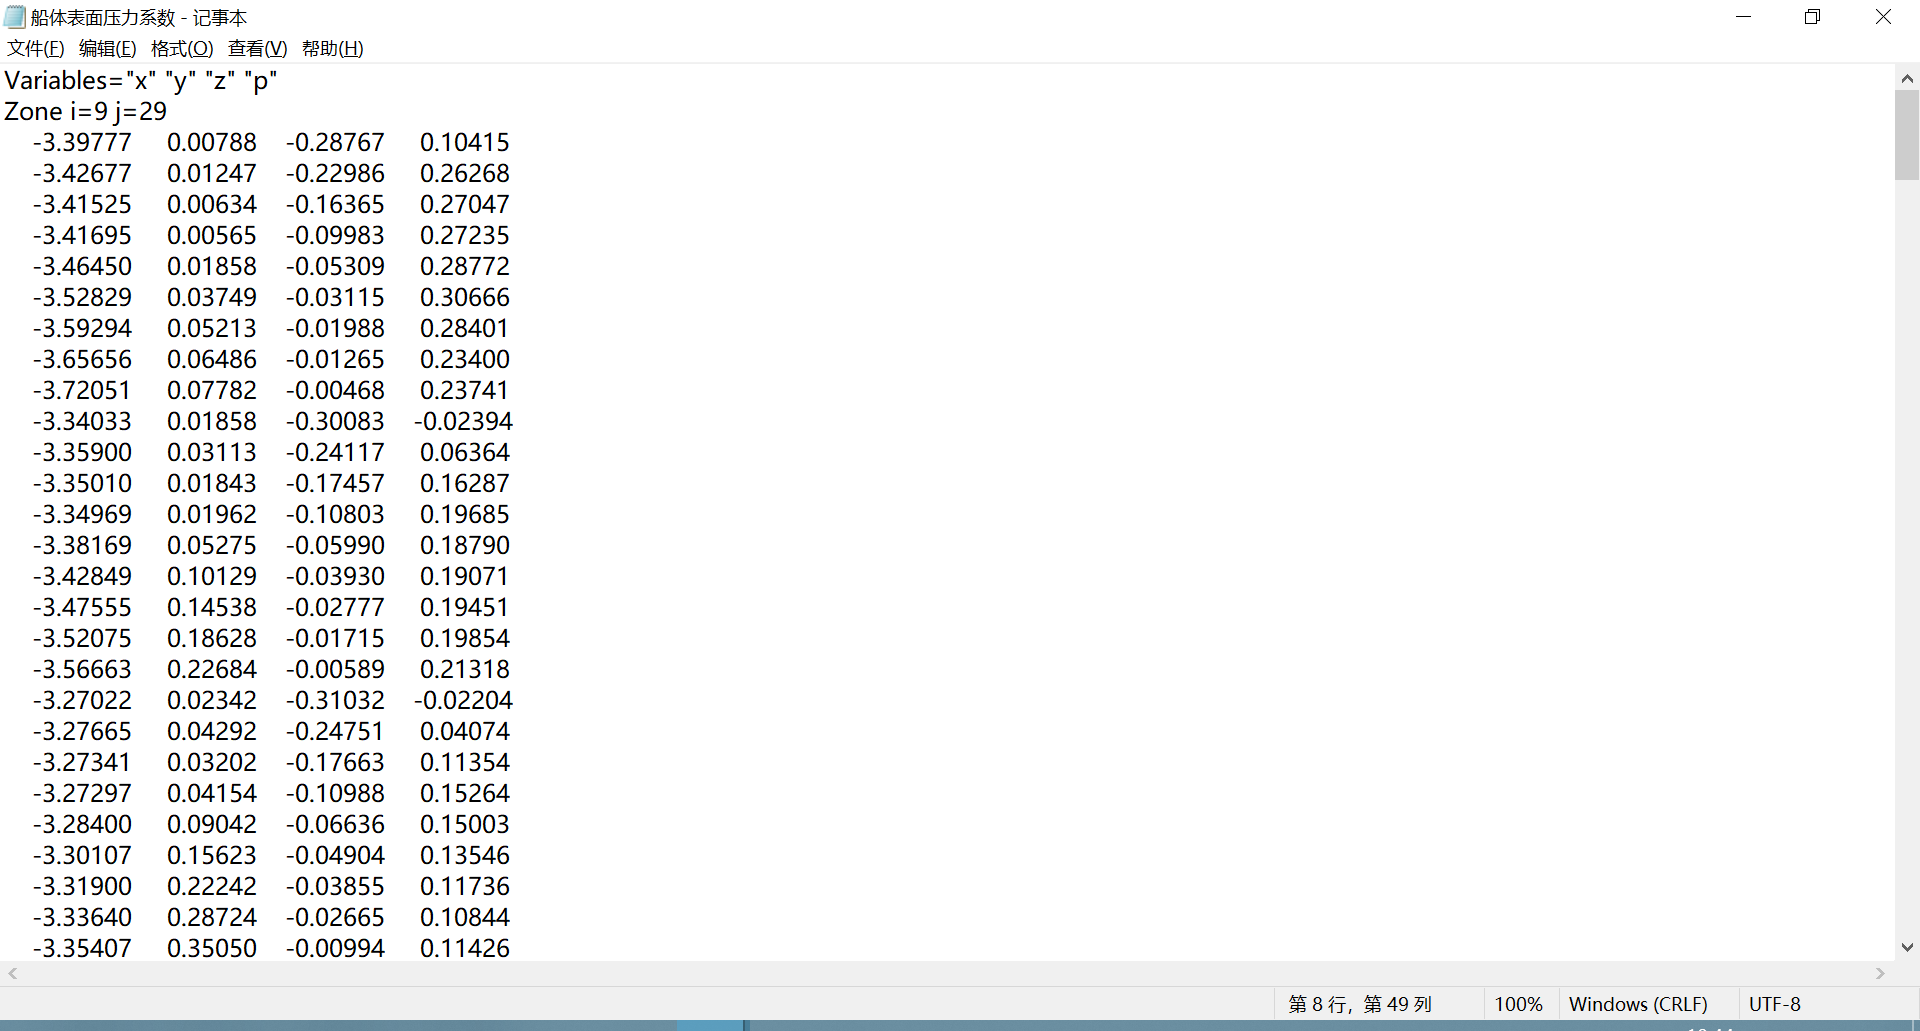Click the value -0.01988
This screenshot has height=1031, width=1920.
pyautogui.click(x=335, y=329)
